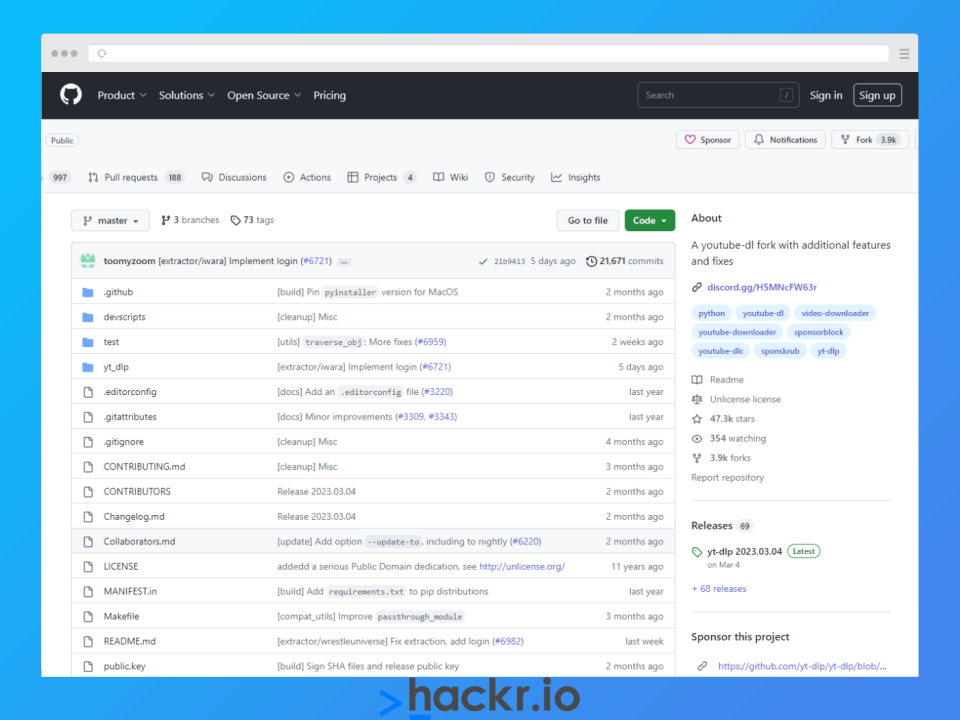Click the LICENSE file icon
The height and width of the screenshot is (720, 960).
(88, 567)
